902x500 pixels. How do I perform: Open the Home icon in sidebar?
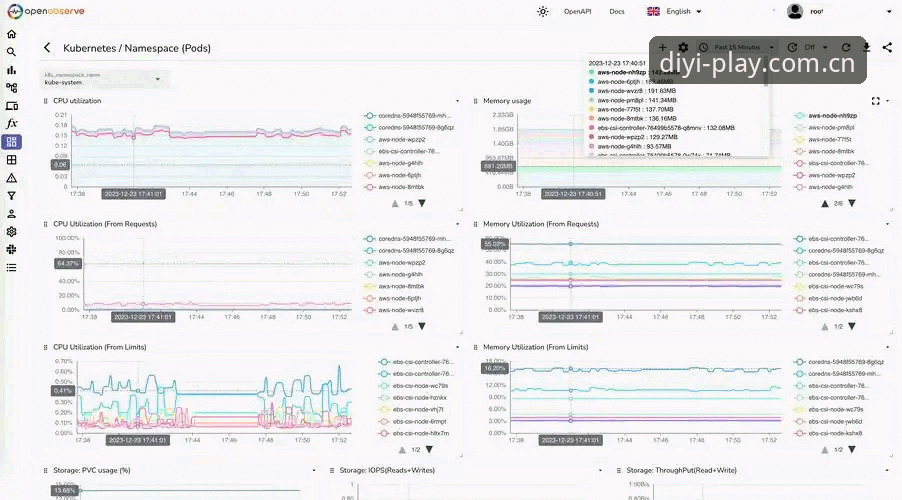pyautogui.click(x=12, y=34)
